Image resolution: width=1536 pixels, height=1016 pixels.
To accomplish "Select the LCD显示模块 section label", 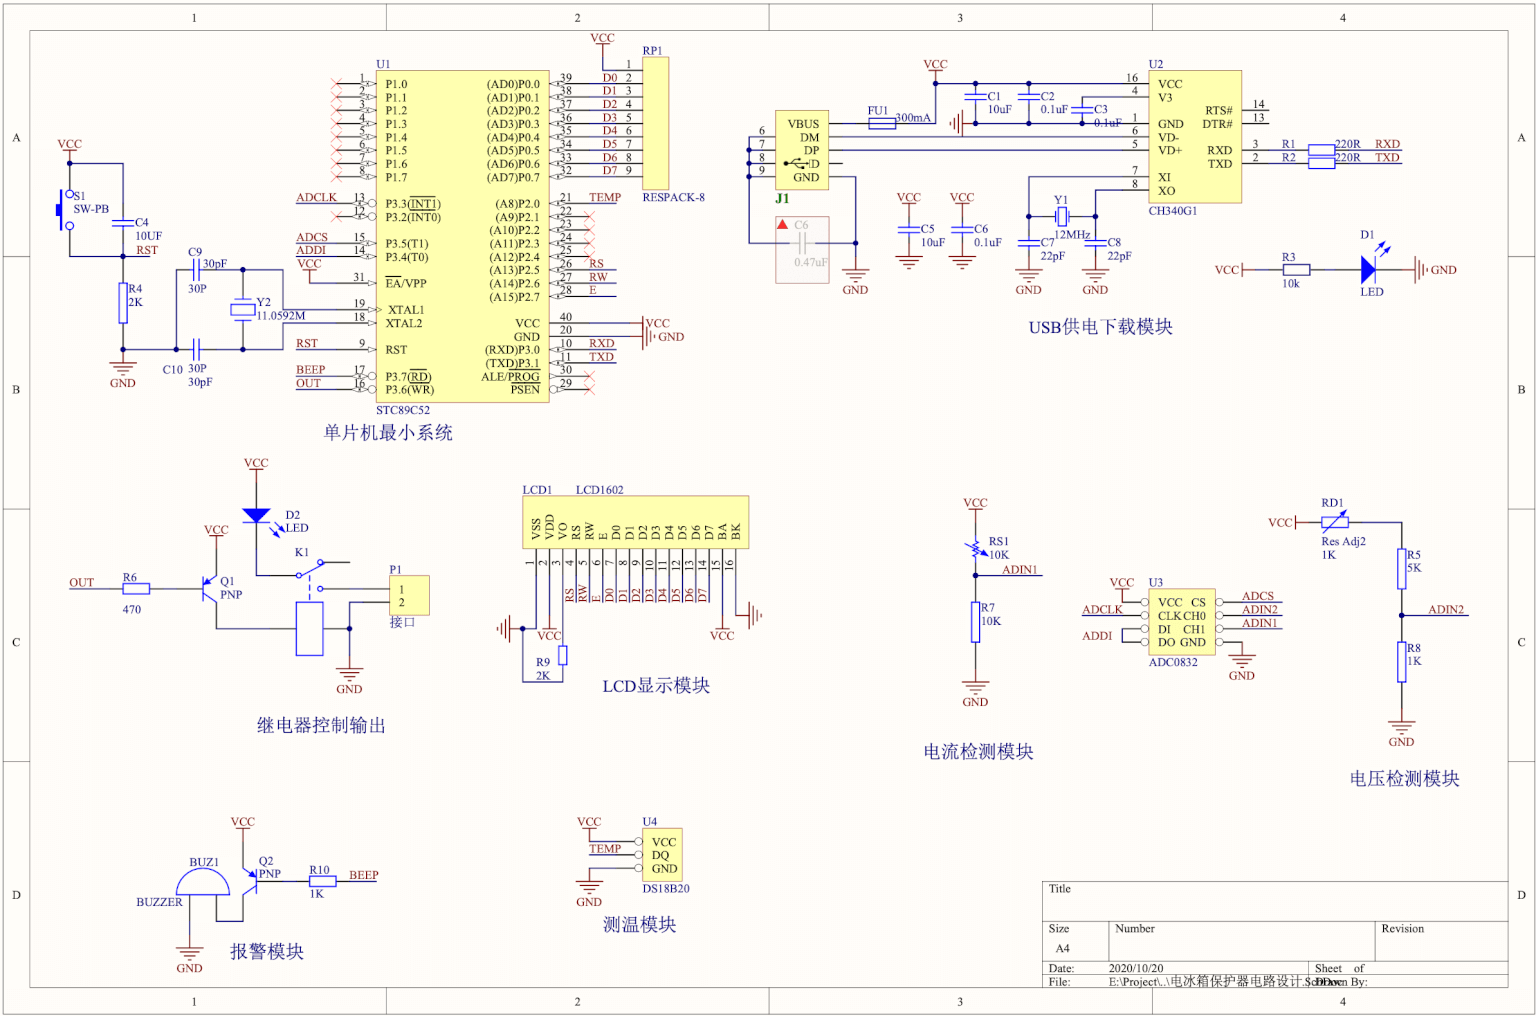I will click(656, 685).
